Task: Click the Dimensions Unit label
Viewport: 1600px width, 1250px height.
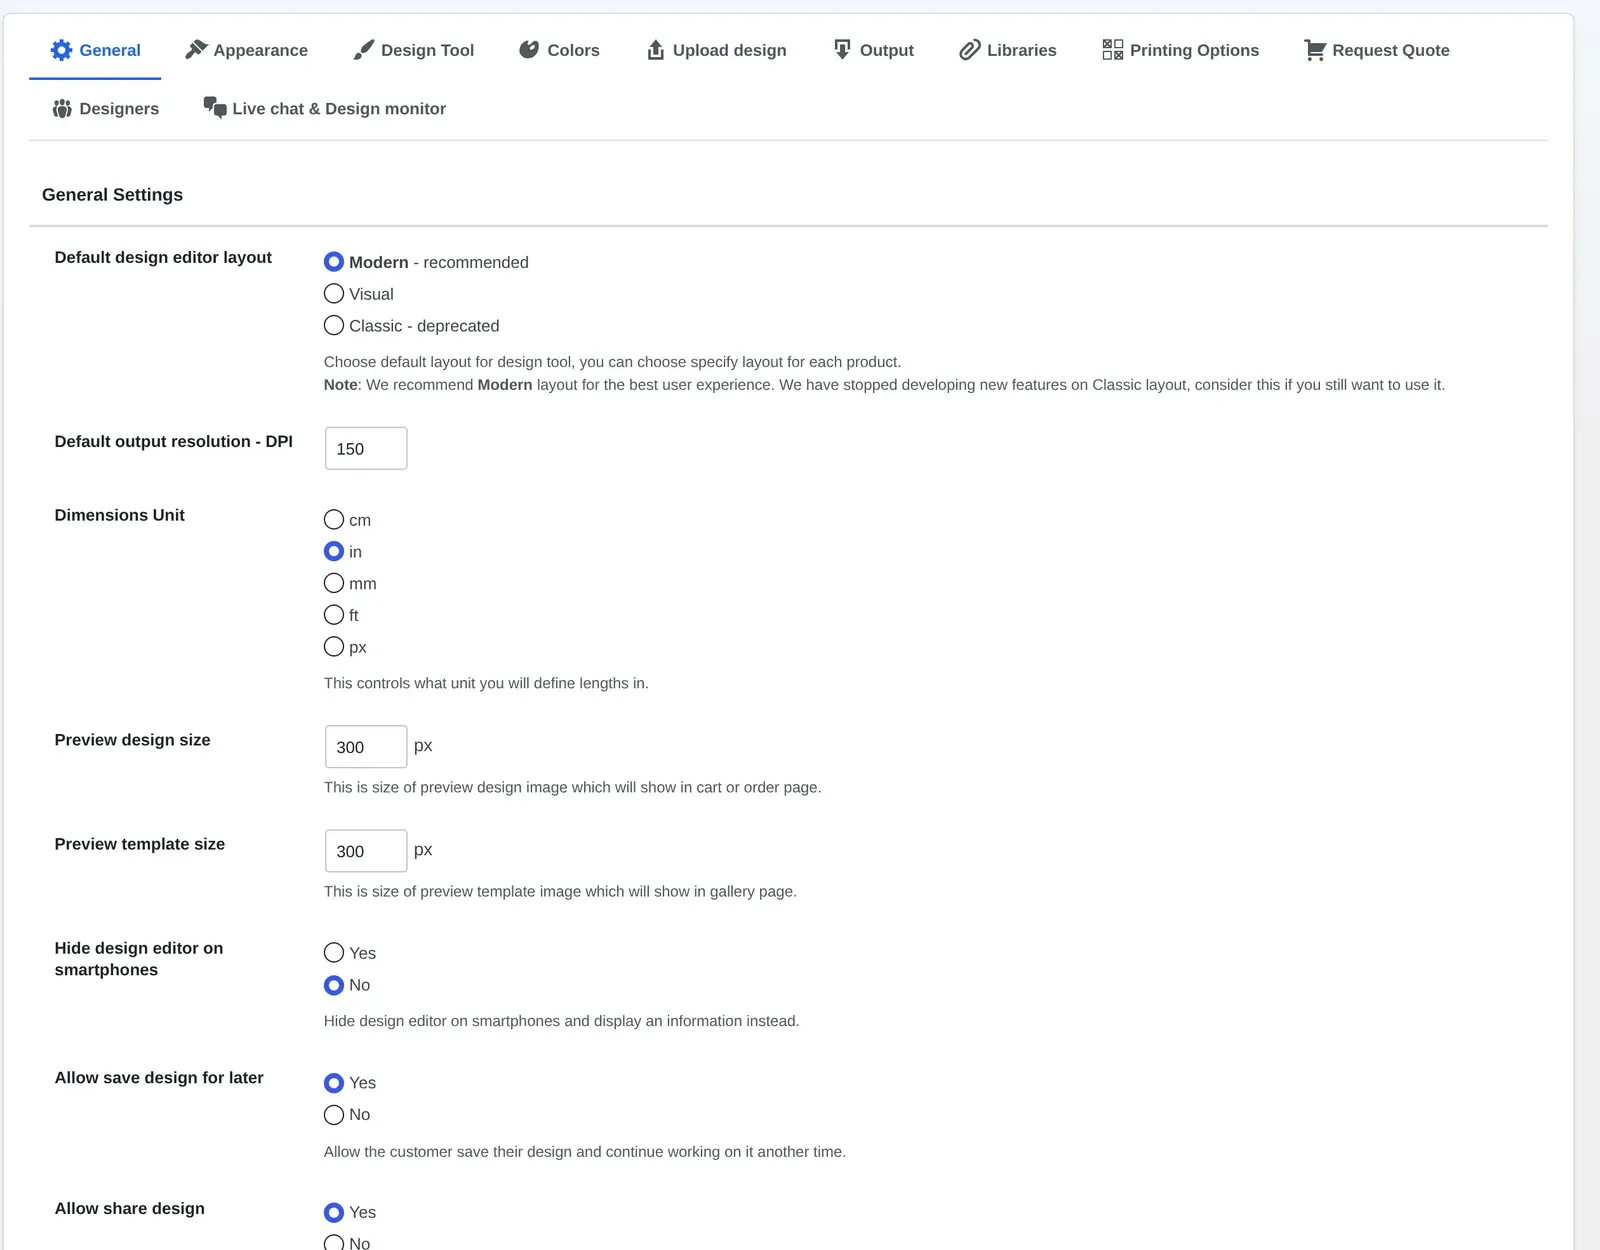Action: point(119,515)
